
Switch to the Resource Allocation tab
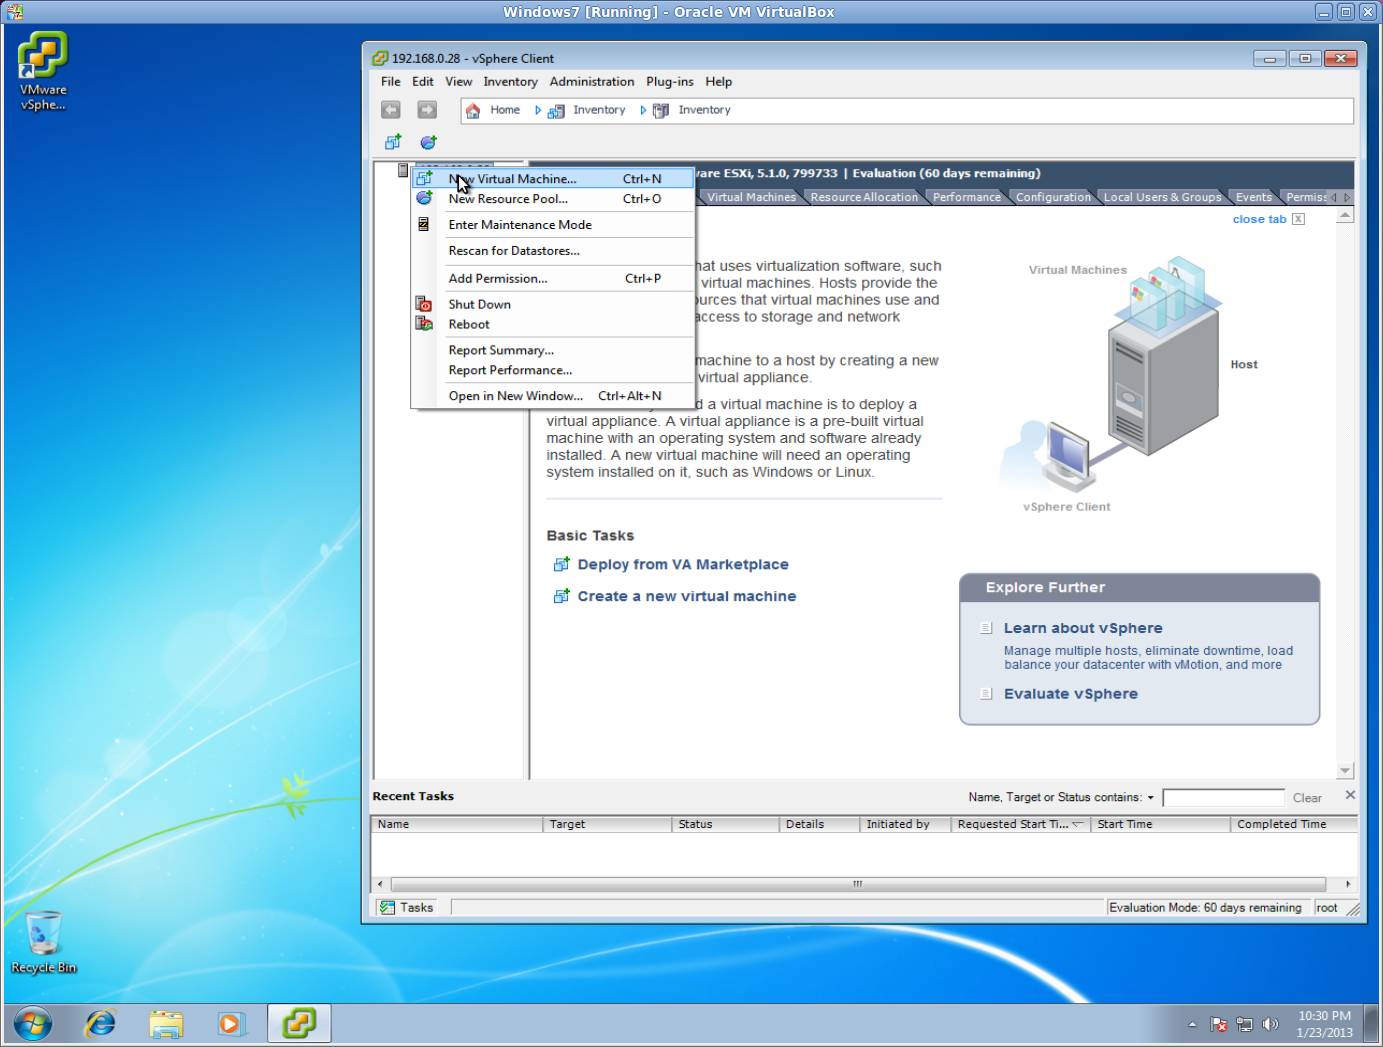click(864, 197)
